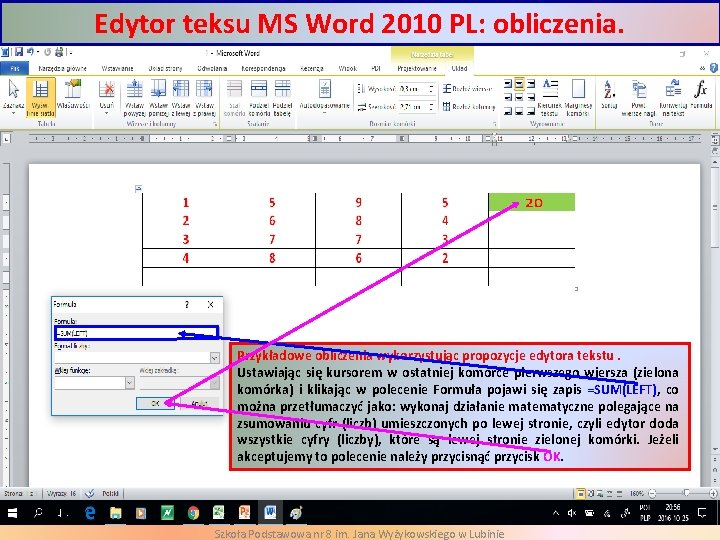
Task: Switch to Wstawianie tab
Action: point(118,68)
